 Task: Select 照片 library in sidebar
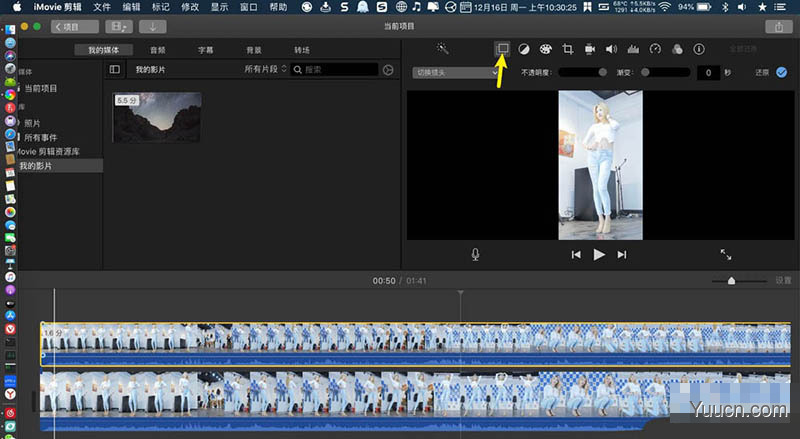pyautogui.click(x=32, y=123)
